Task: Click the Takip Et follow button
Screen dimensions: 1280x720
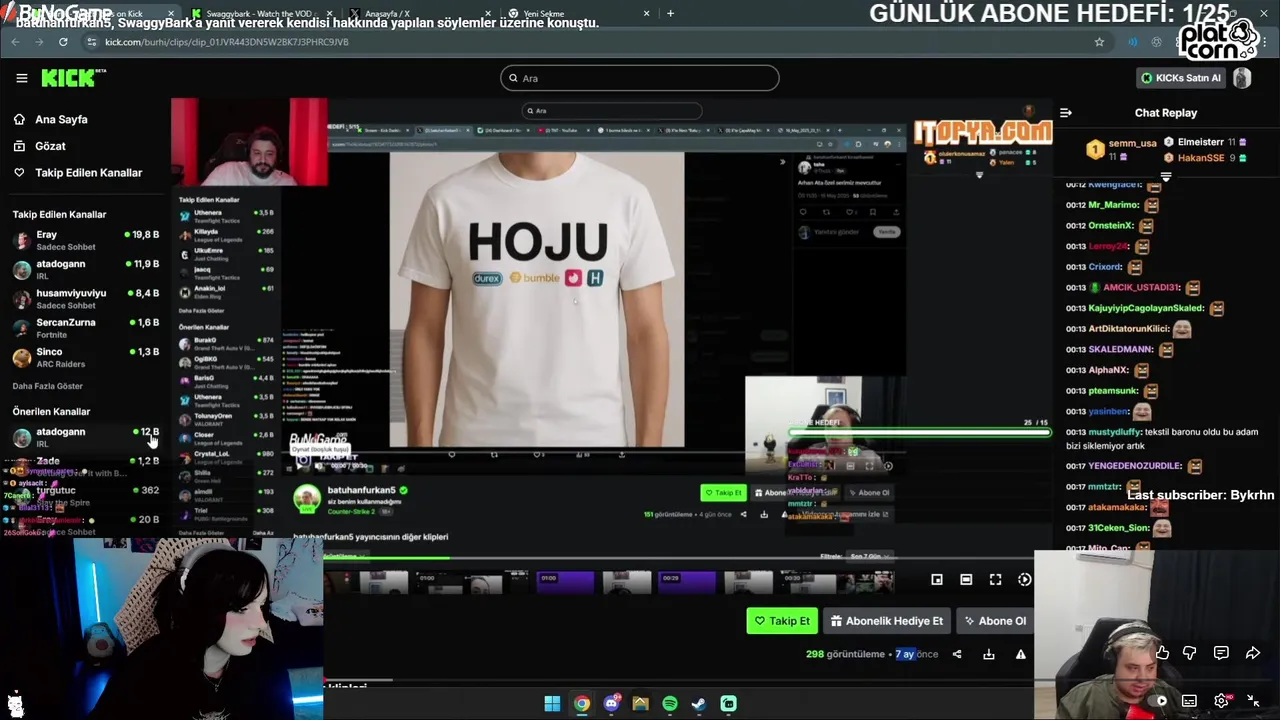Action: point(781,621)
